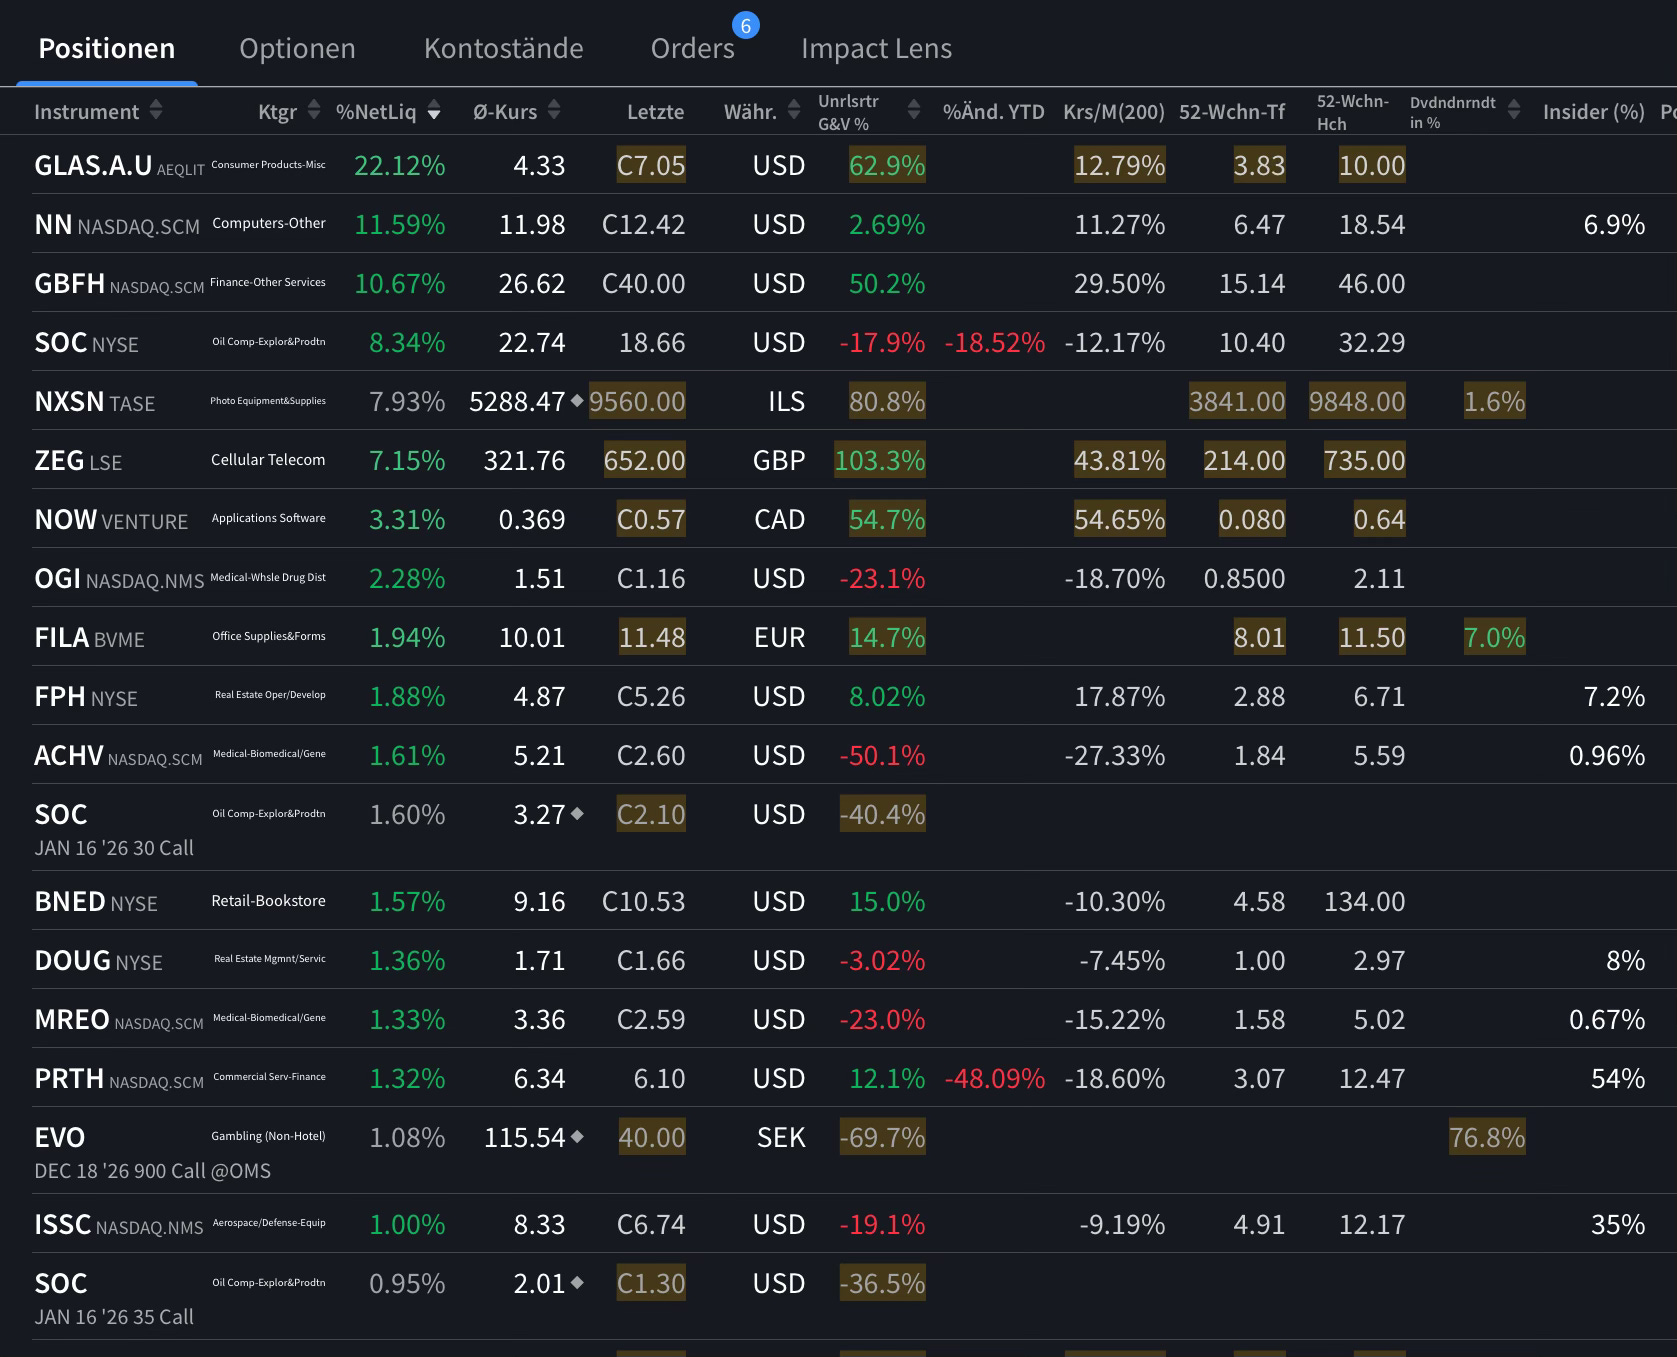1677x1357 pixels.
Task: Sort by Unrlsrtr G&V % arrows
Action: coord(913,110)
